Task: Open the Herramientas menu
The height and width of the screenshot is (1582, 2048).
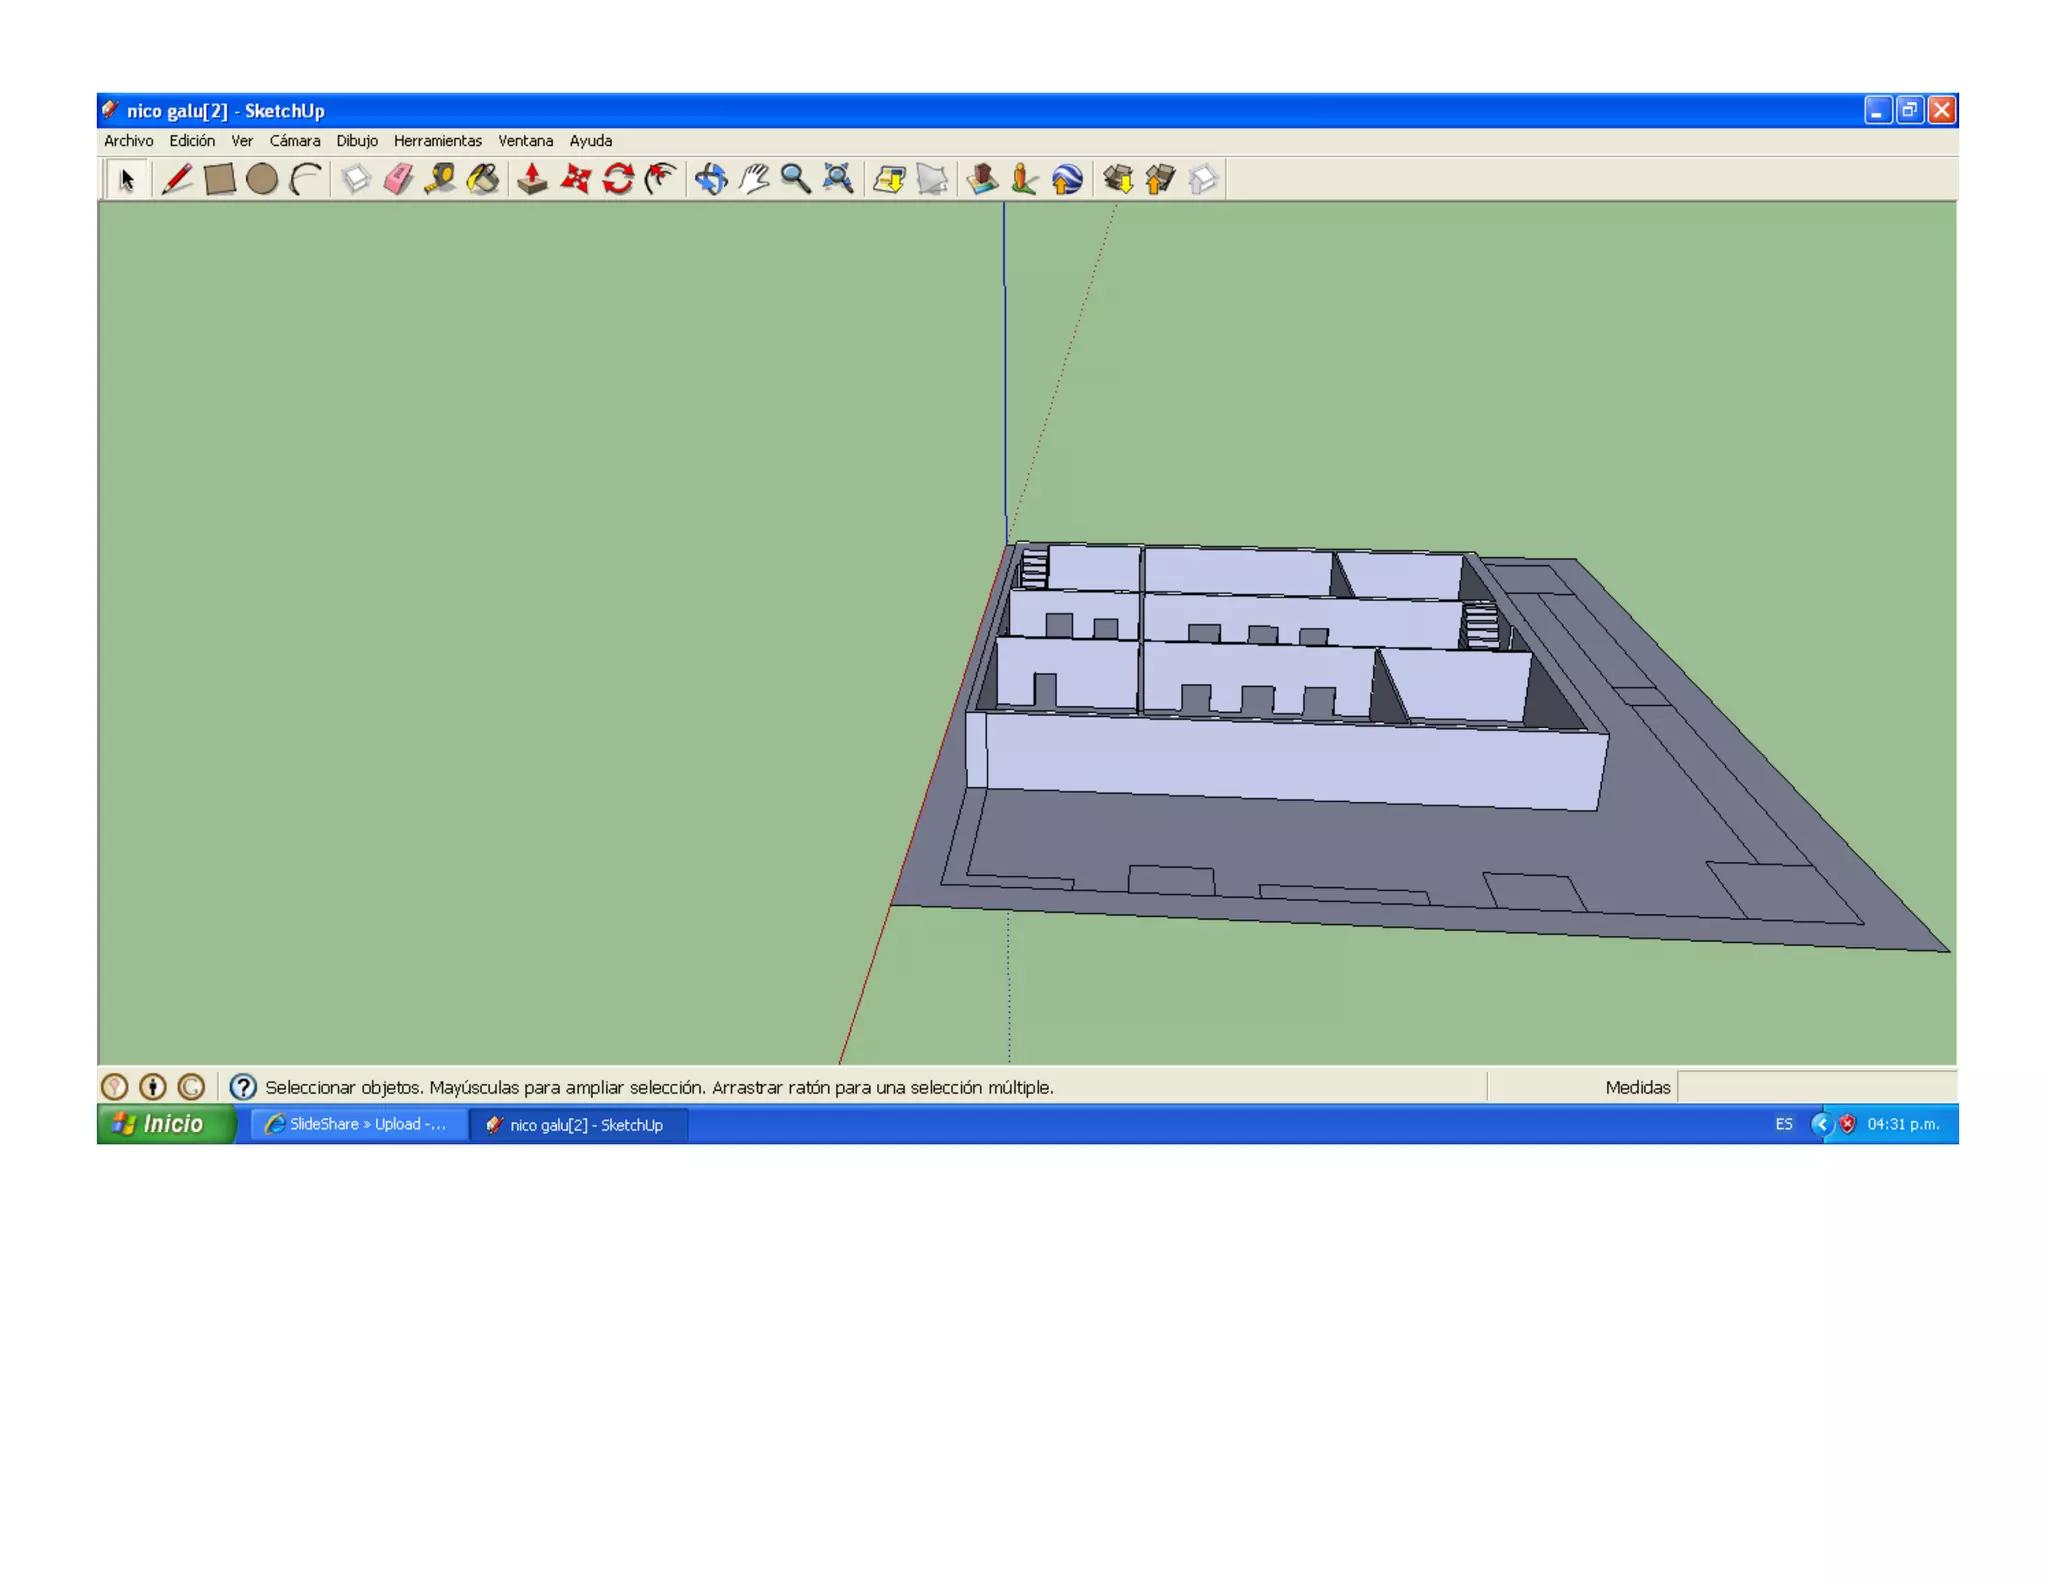Action: (x=437, y=141)
